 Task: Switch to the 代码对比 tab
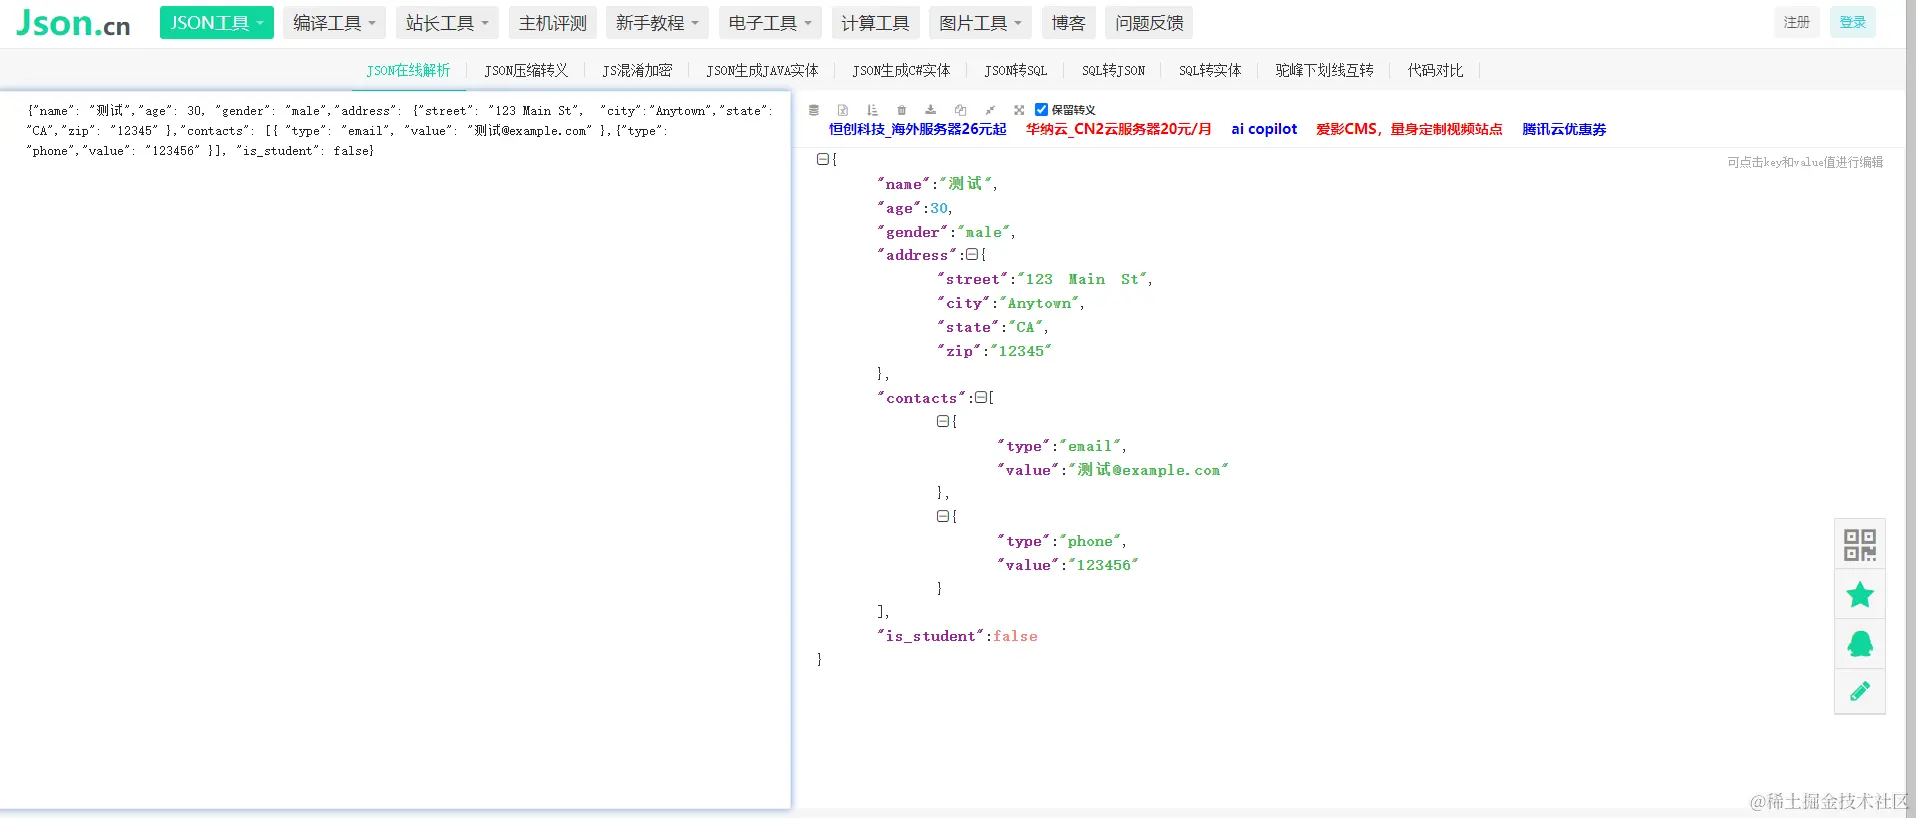pos(1435,70)
